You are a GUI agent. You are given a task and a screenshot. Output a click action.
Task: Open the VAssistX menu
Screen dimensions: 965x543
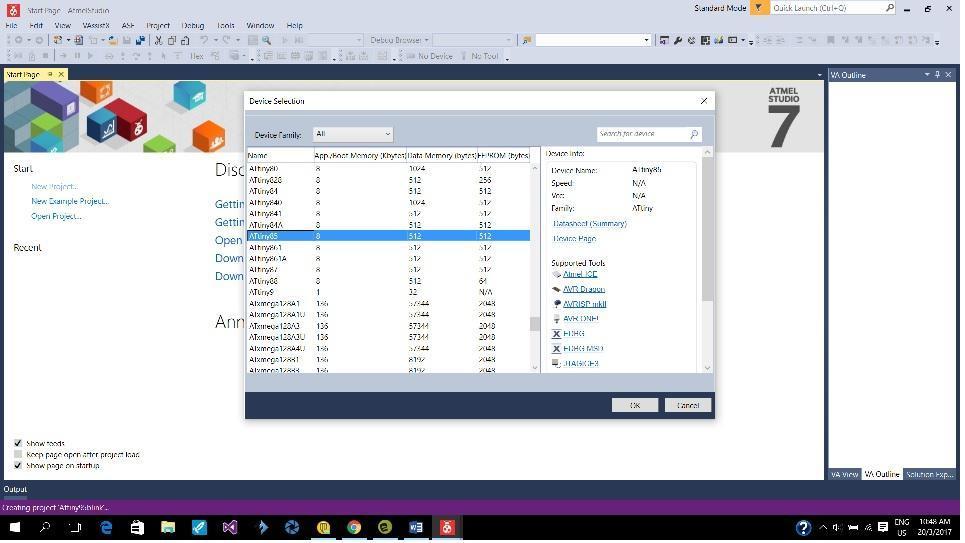pos(95,26)
